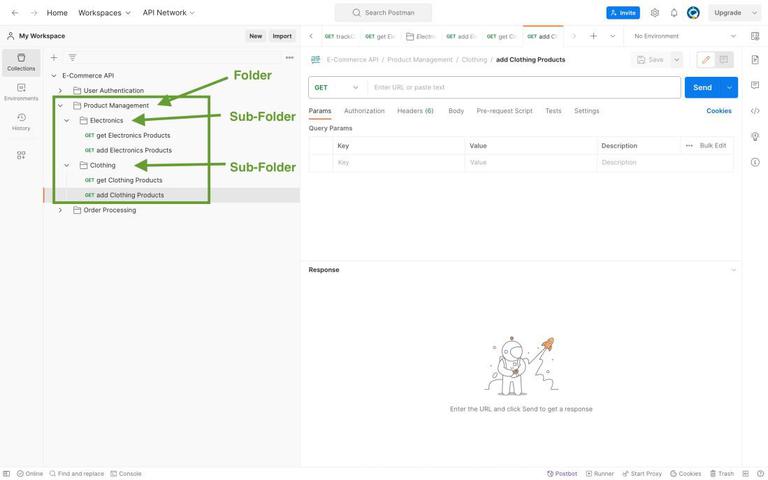Open the help icon in the status bar
The width and height of the screenshot is (768, 480).
[760, 474]
